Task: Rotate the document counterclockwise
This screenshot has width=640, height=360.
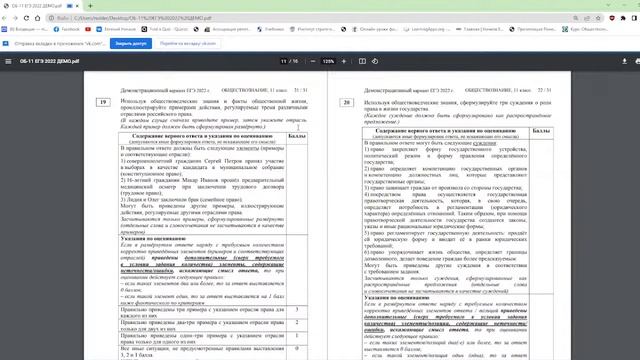Action: tap(375, 61)
